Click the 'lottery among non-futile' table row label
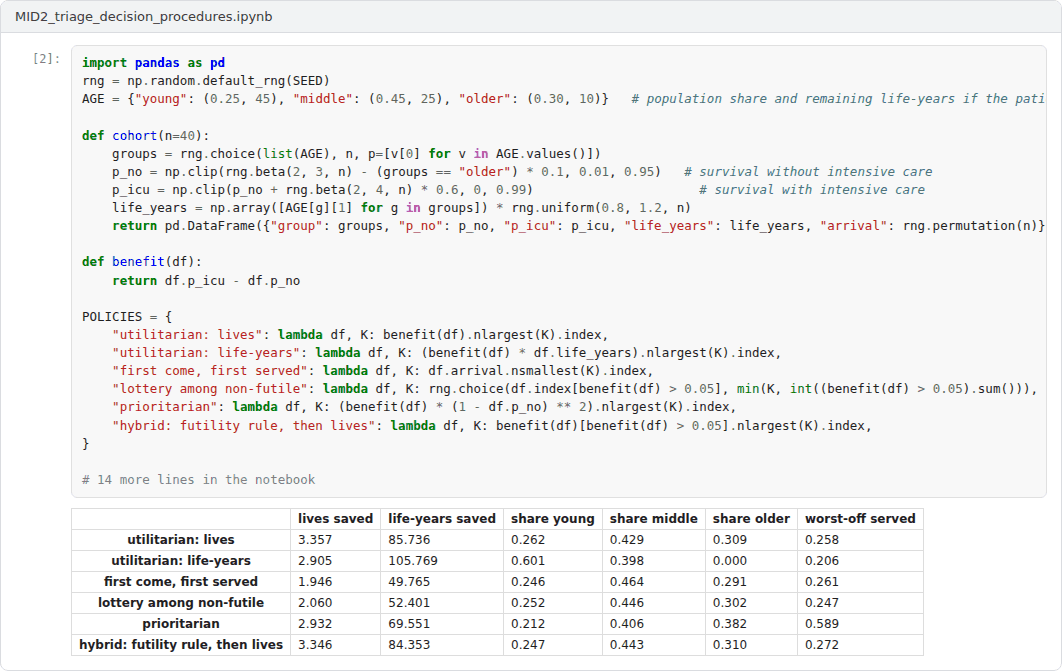This screenshot has width=1062, height=671. click(x=181, y=603)
